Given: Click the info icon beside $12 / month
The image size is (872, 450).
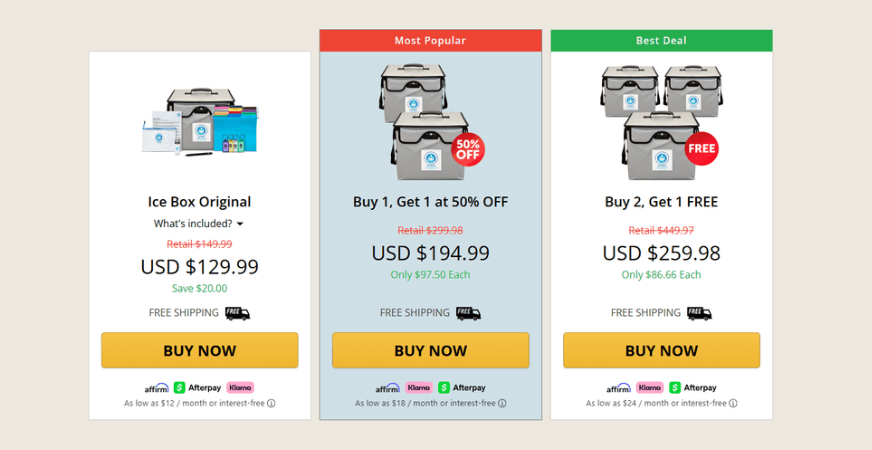Looking at the screenshot, I should (271, 404).
